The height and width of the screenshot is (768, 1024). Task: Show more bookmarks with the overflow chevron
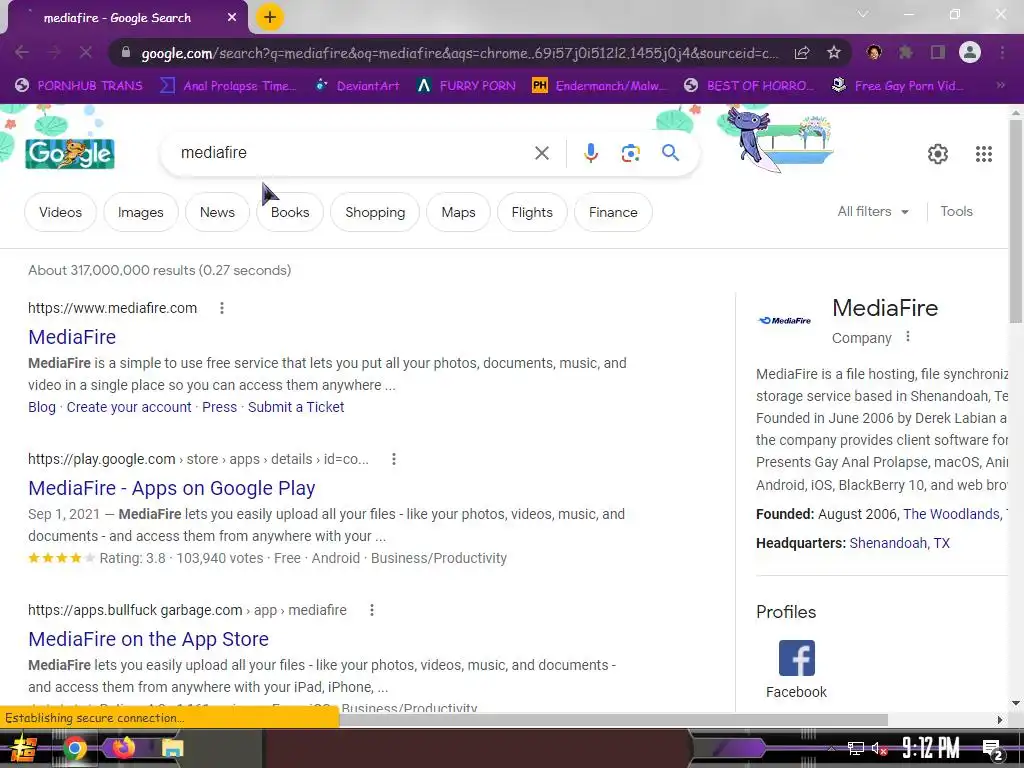pyautogui.click(x=1000, y=85)
